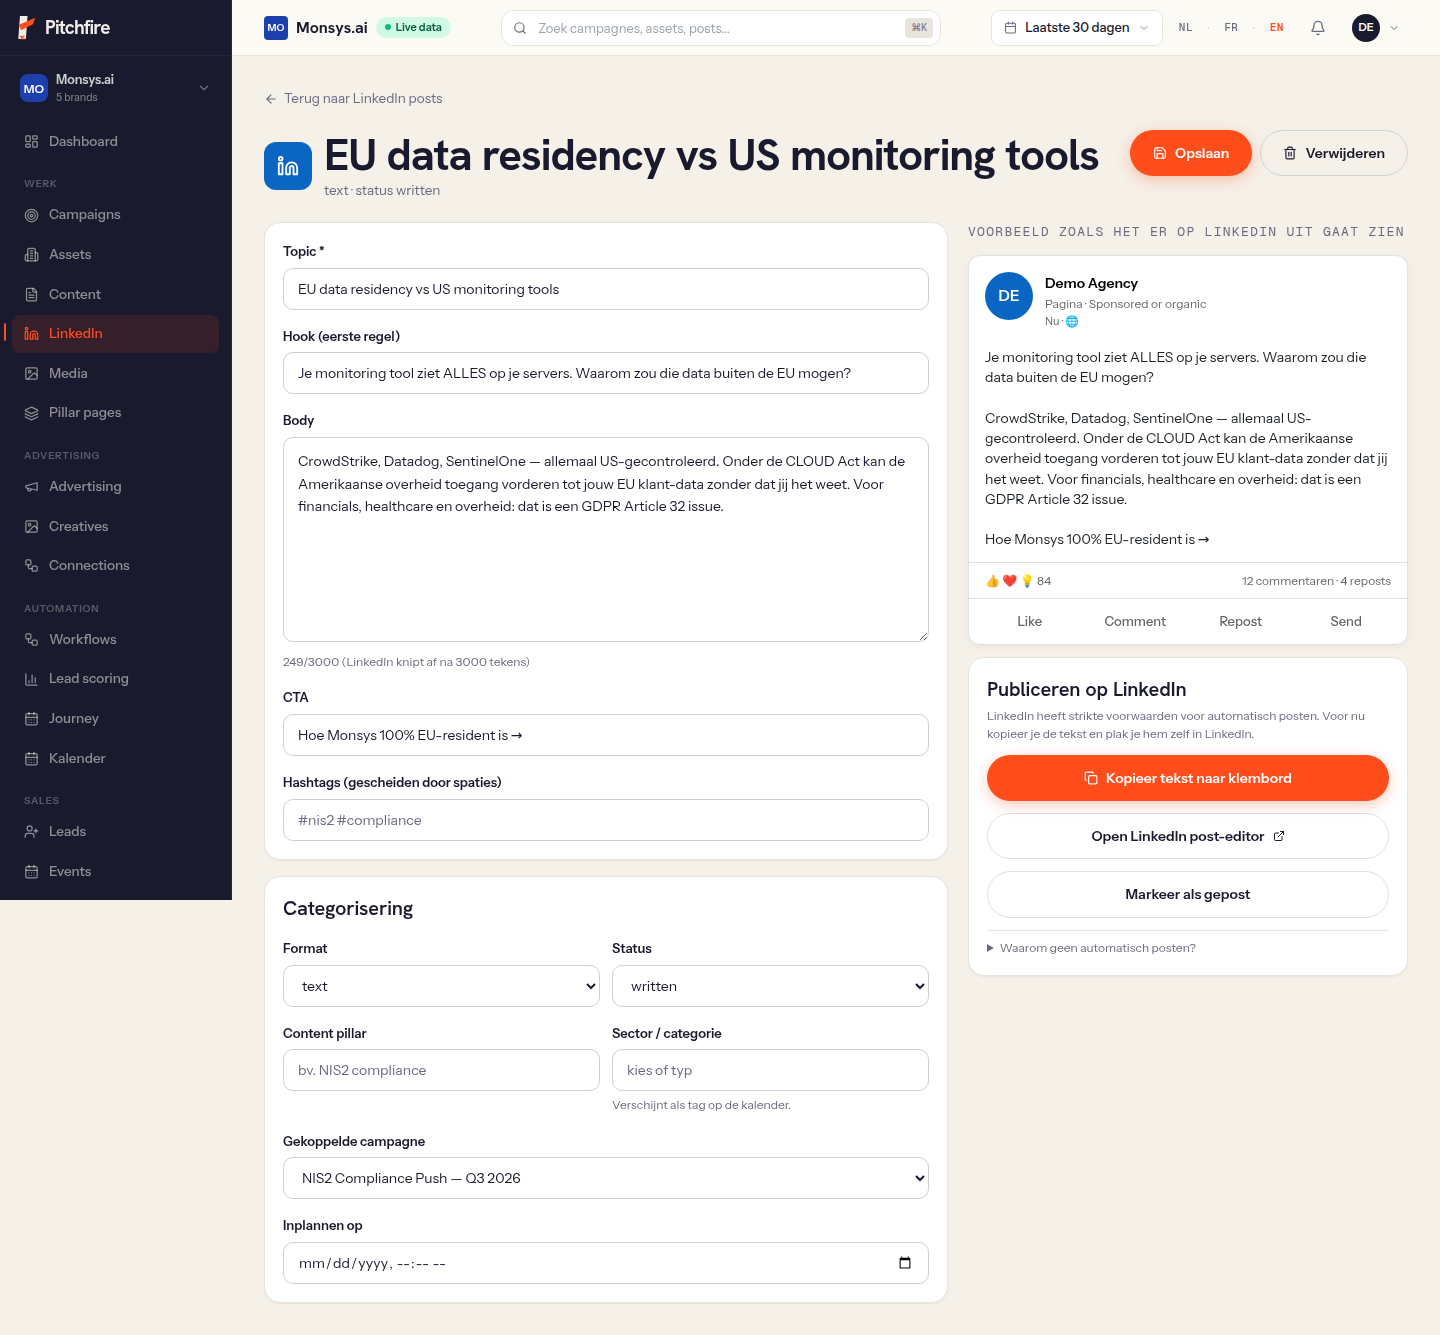Click the Demo Agency avatar in preview

click(x=1009, y=296)
